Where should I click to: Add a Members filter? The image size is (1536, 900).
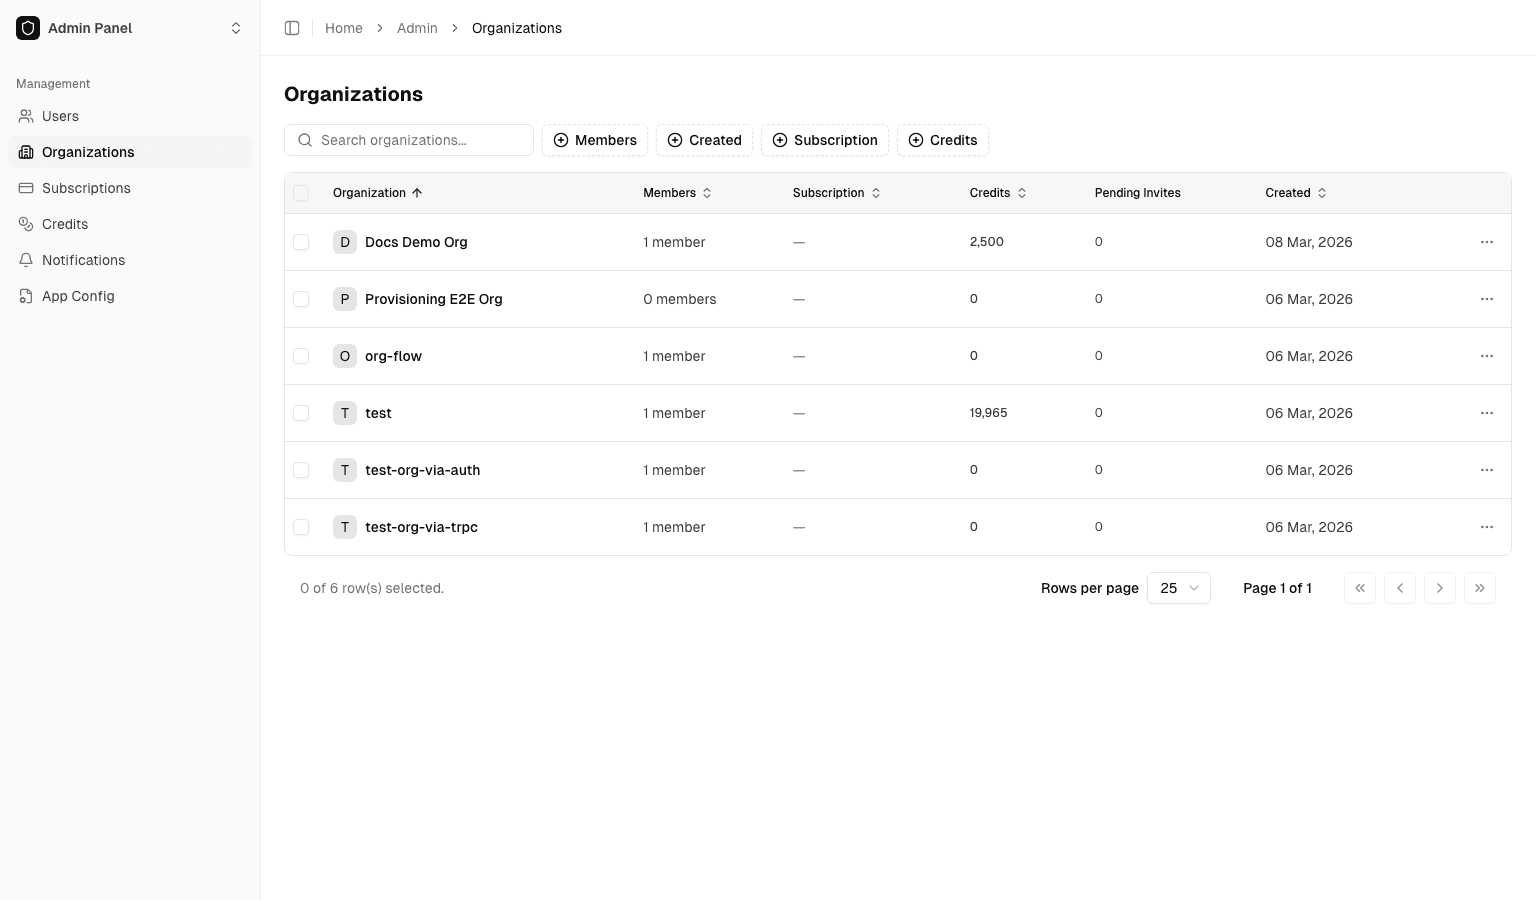(595, 140)
